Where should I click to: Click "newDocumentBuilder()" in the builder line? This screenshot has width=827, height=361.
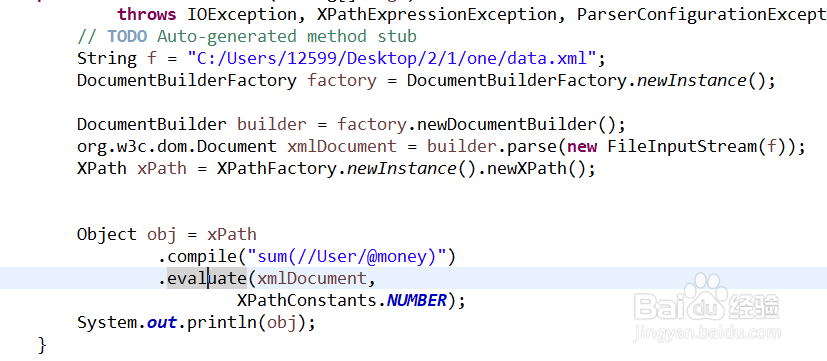517,125
